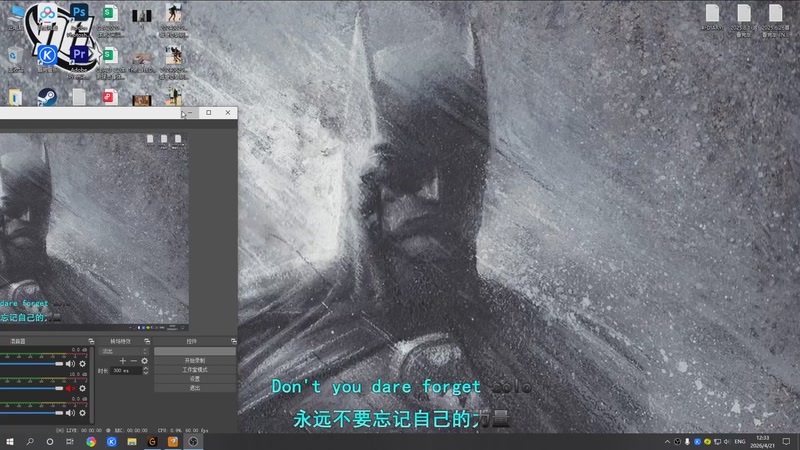
Task: Expand hidden system tray icons chevron
Action: coord(667,442)
